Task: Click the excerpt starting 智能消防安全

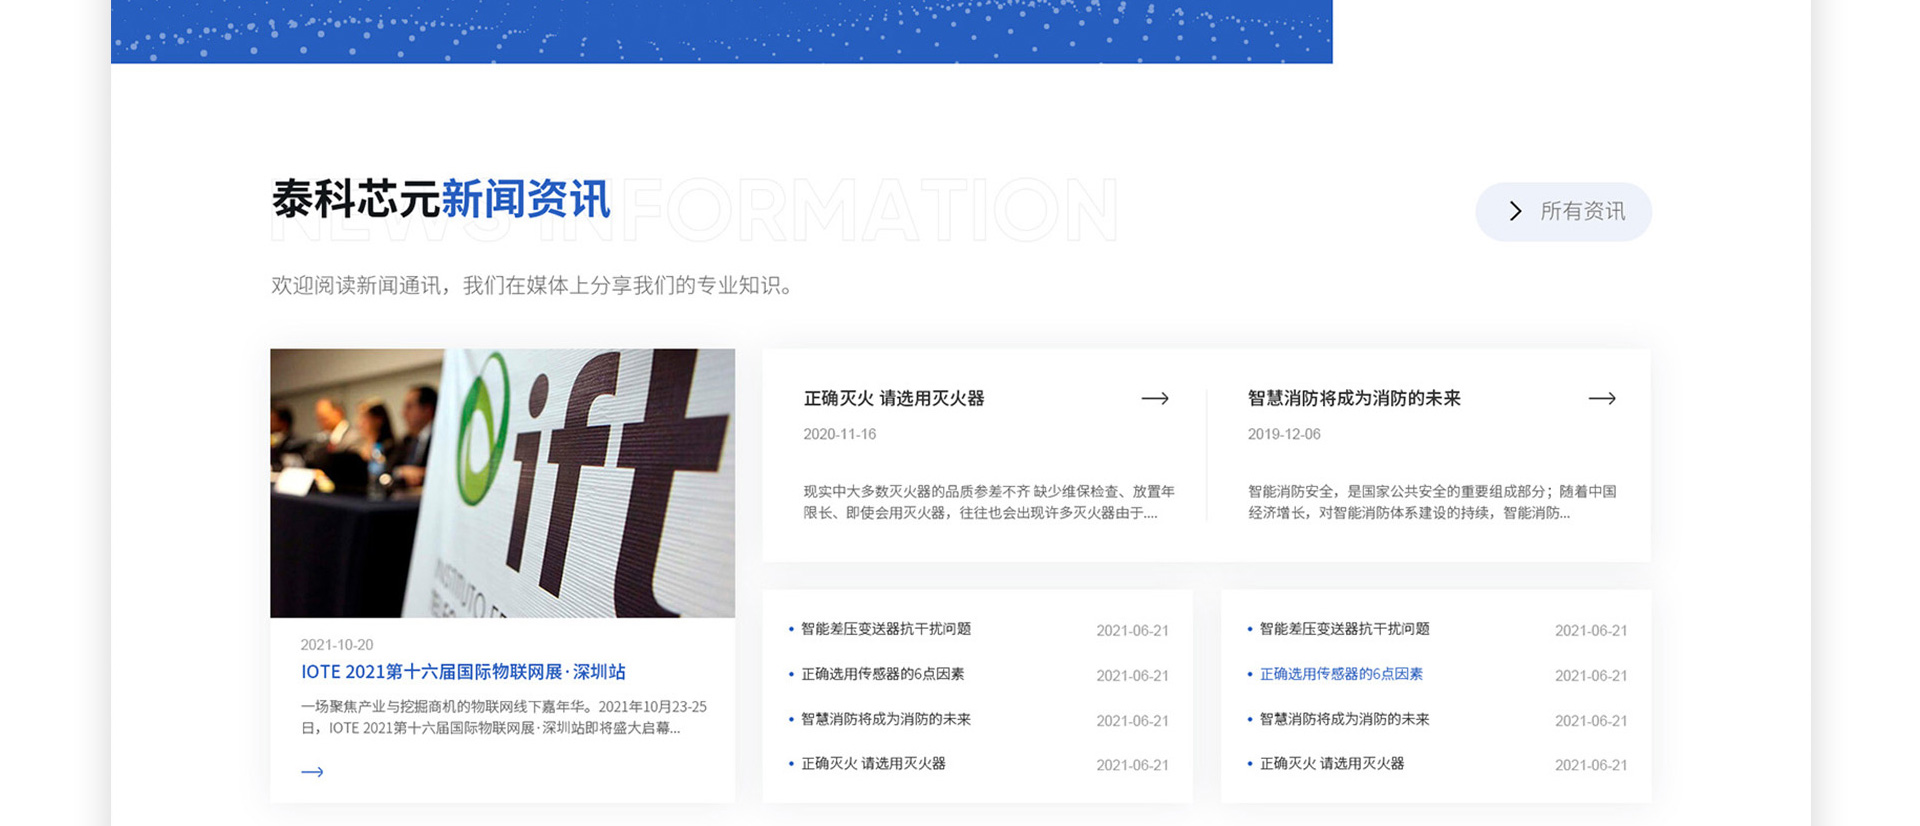Action: click(1431, 502)
